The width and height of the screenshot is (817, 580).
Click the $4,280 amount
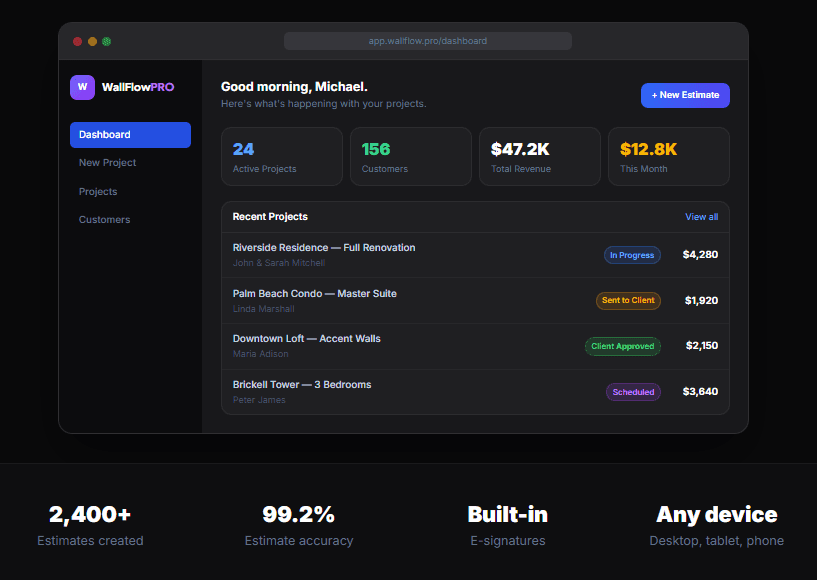click(x=700, y=255)
